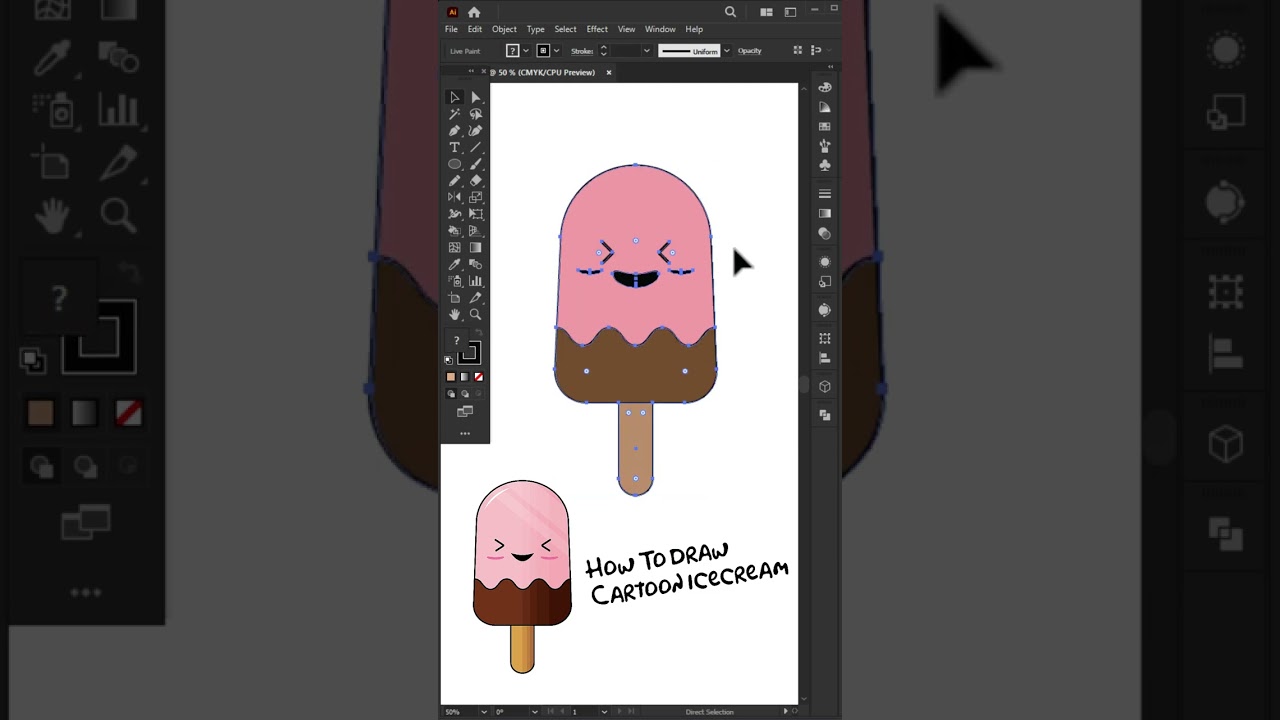This screenshot has width=1280, height=720.
Task: Select the Eyedropper tool
Action: tap(454, 264)
